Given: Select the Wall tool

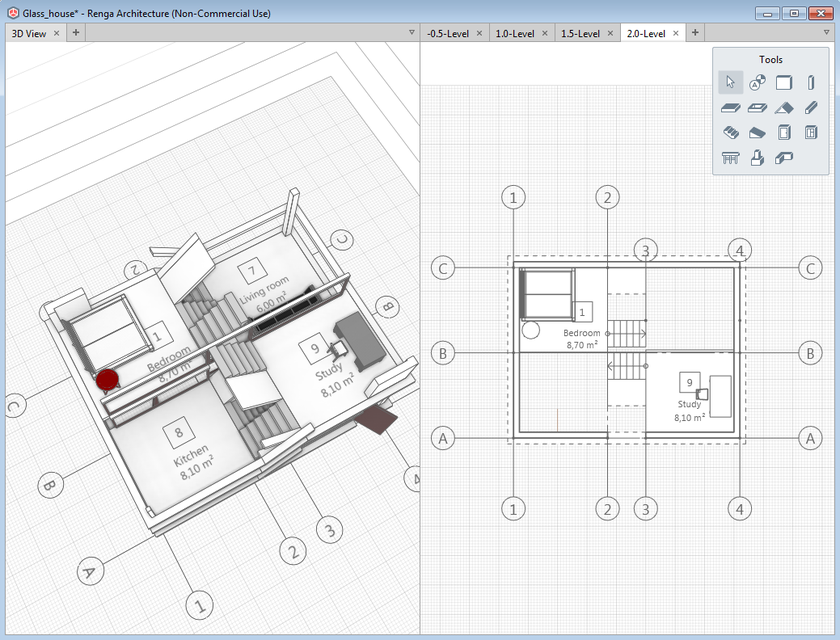Looking at the screenshot, I should pos(784,82).
